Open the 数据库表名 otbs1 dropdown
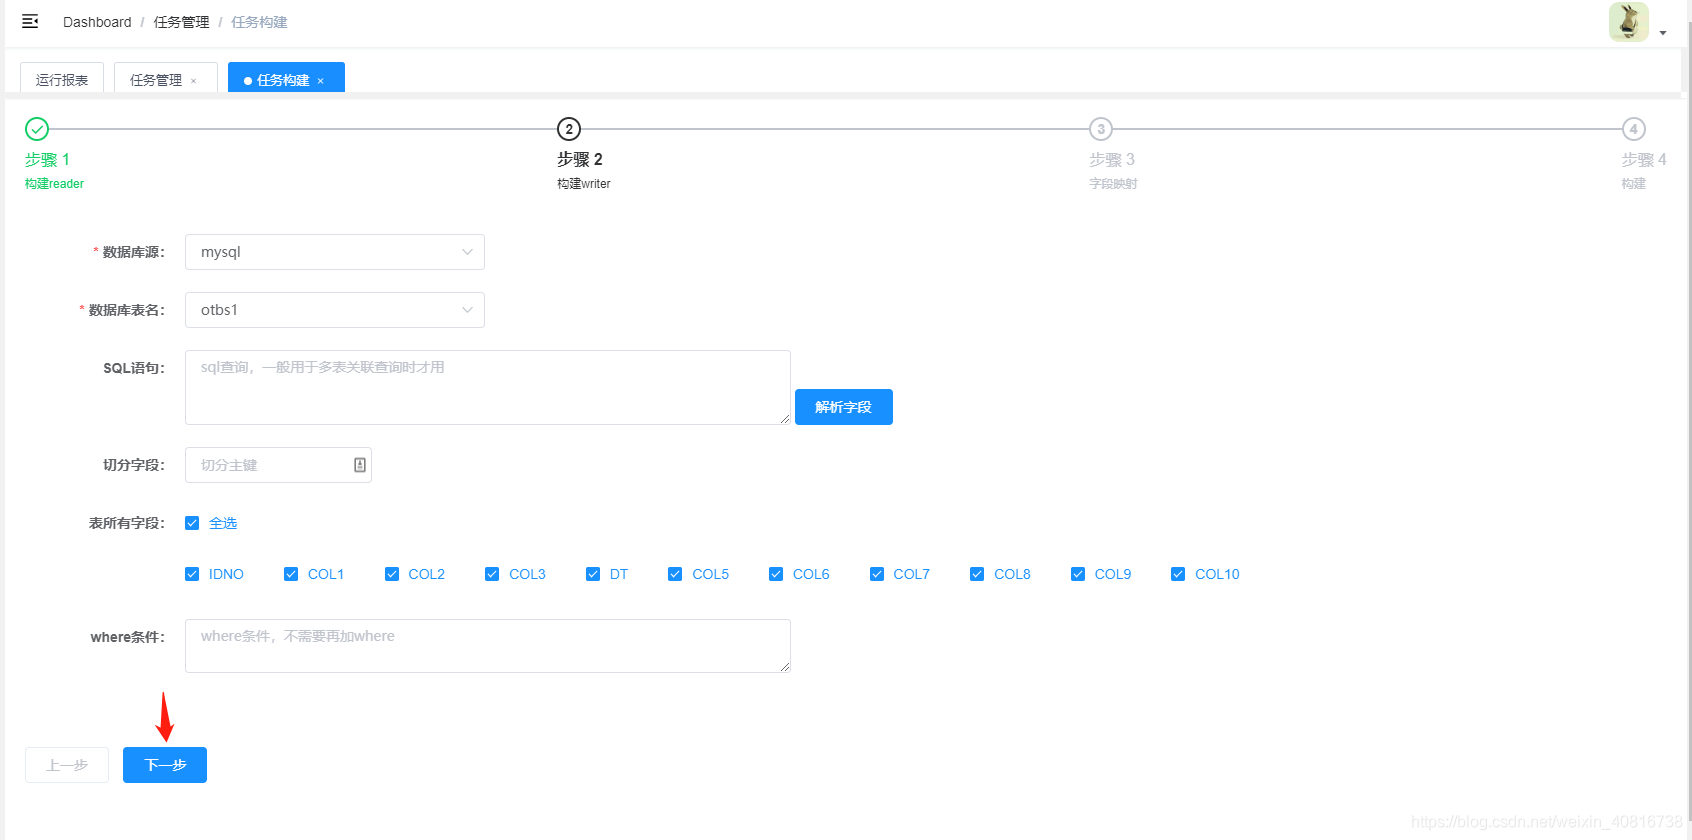1692x840 pixels. [x=335, y=310]
